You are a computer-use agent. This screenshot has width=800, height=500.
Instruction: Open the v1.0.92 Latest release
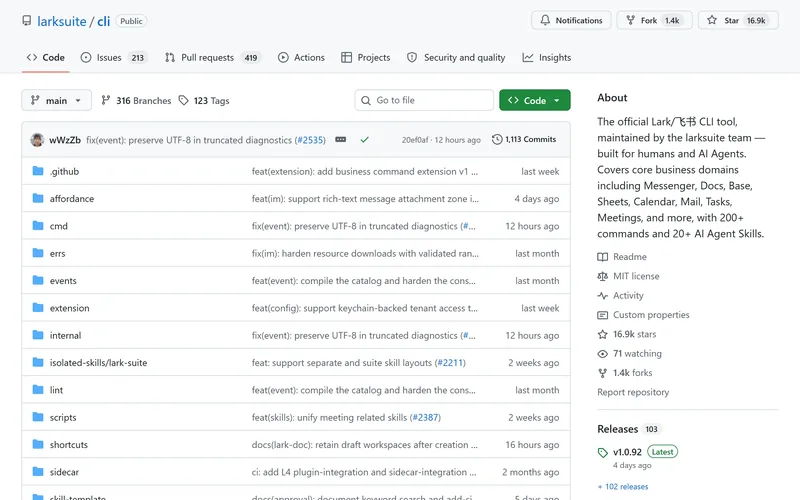coord(637,452)
